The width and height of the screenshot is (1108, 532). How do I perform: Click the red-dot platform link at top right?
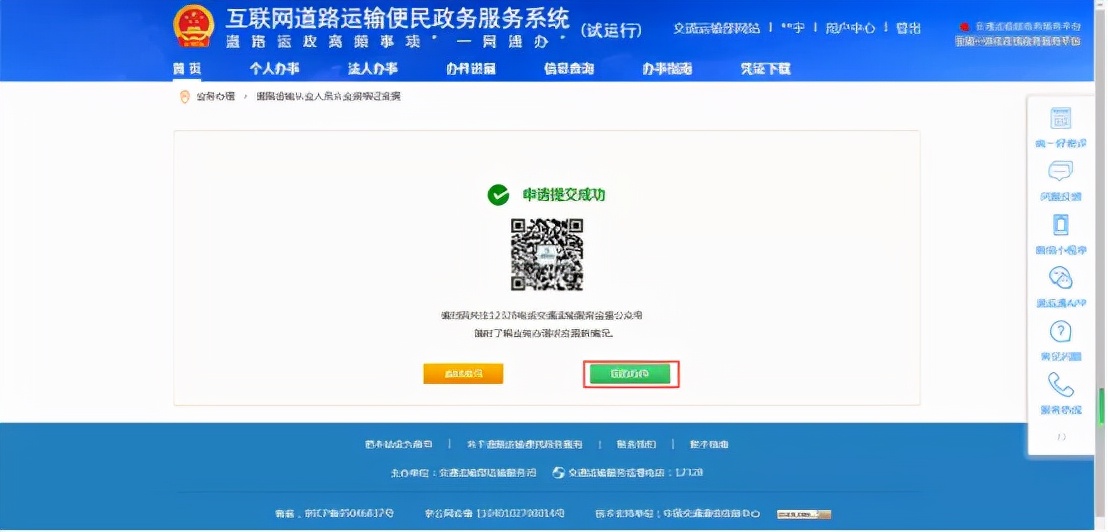click(1018, 27)
